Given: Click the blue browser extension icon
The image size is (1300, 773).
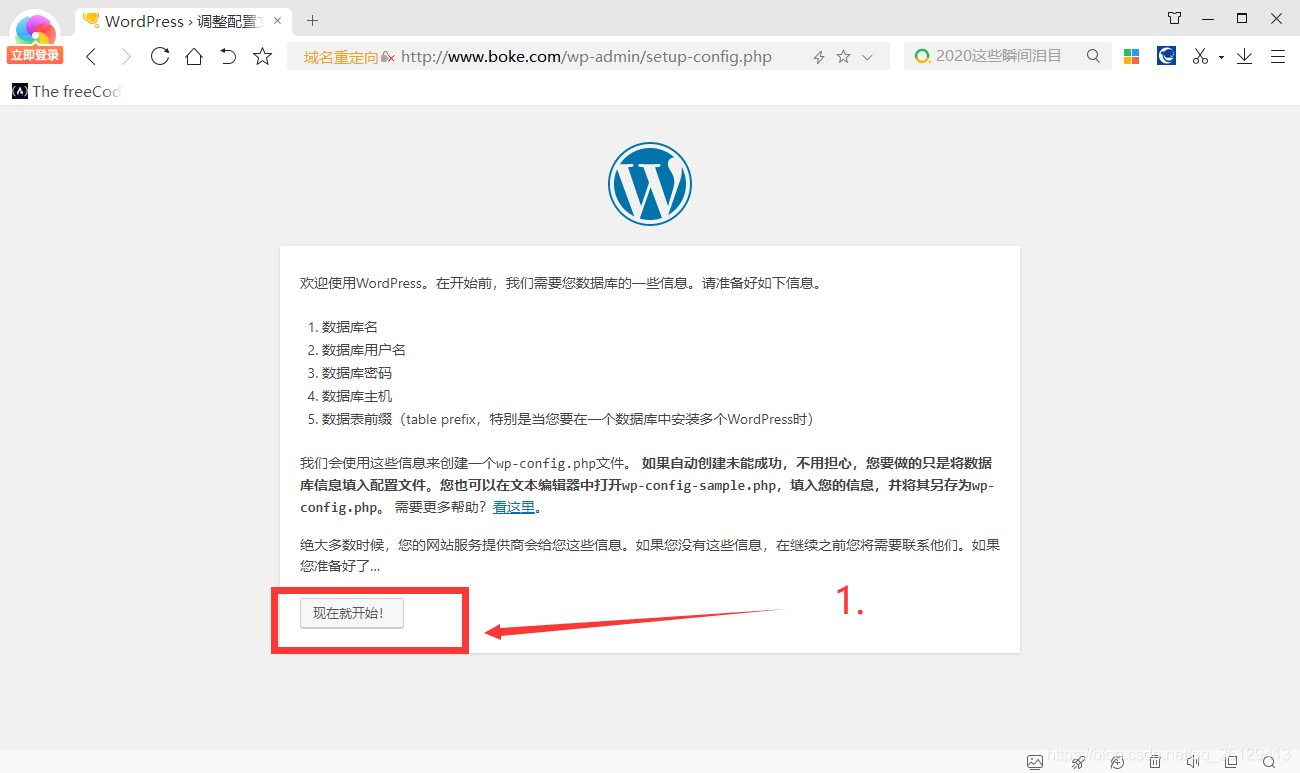Looking at the screenshot, I should coord(1166,56).
